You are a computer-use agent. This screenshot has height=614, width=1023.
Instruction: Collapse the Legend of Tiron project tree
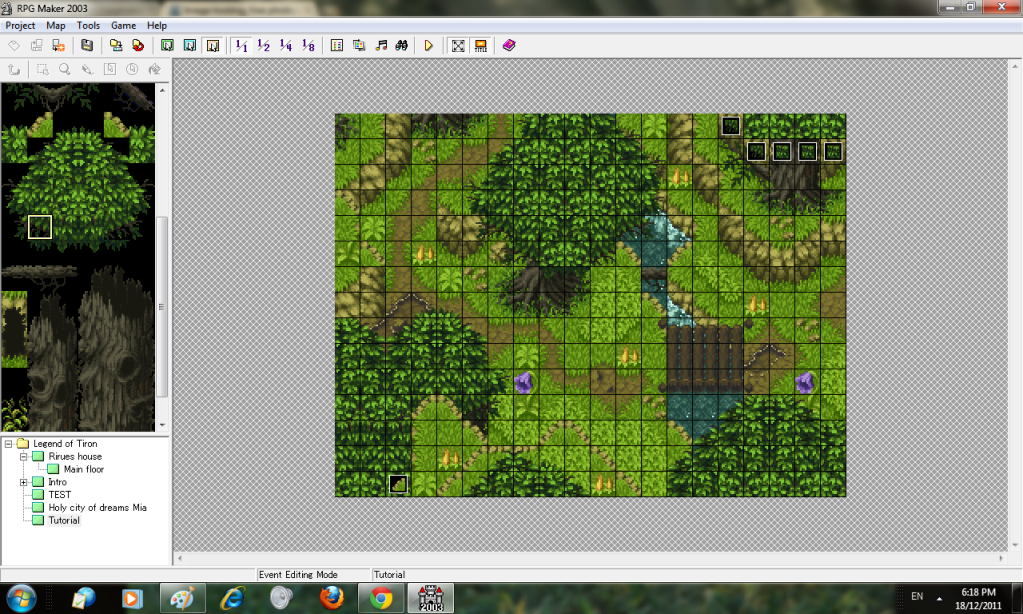(8, 444)
